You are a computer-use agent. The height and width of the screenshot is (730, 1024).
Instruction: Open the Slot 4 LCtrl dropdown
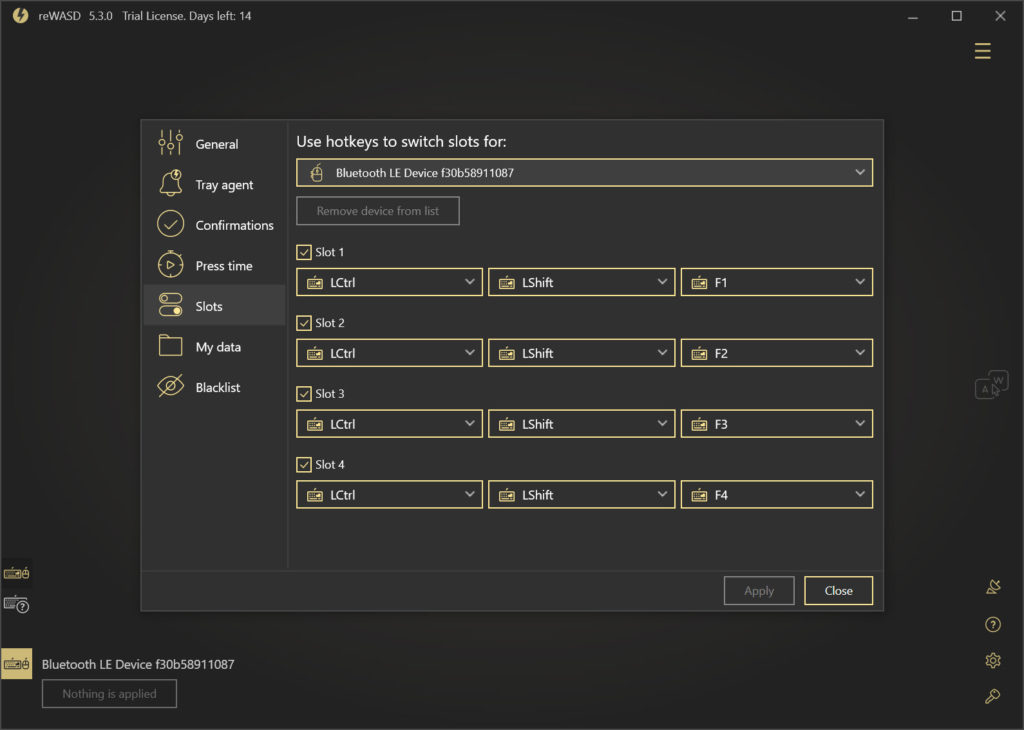pyautogui.click(x=389, y=494)
